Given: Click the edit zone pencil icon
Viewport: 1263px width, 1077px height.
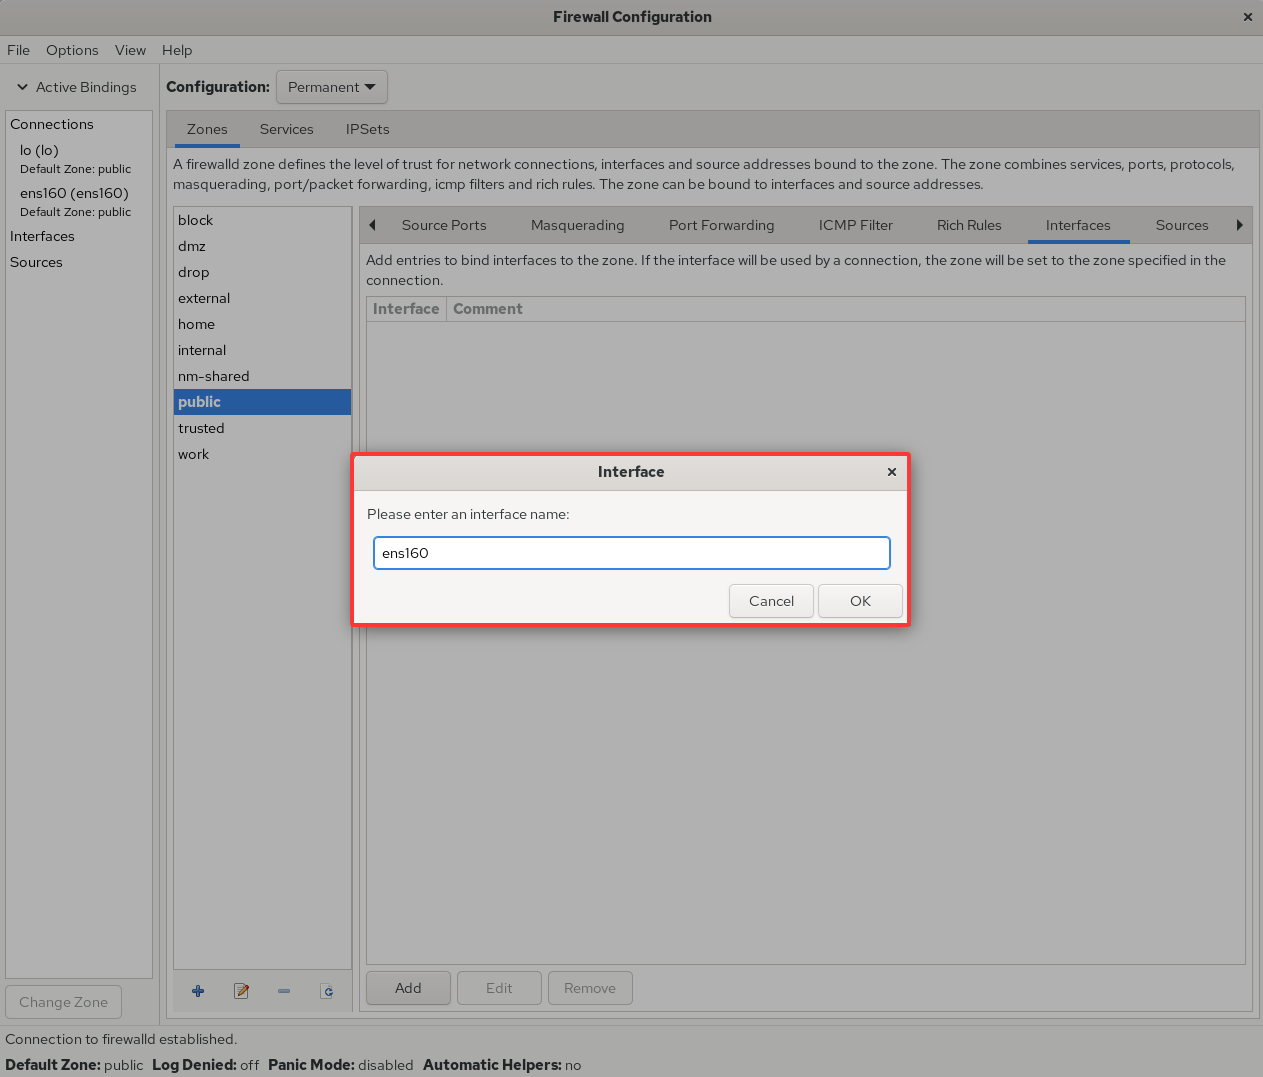Looking at the screenshot, I should [241, 991].
